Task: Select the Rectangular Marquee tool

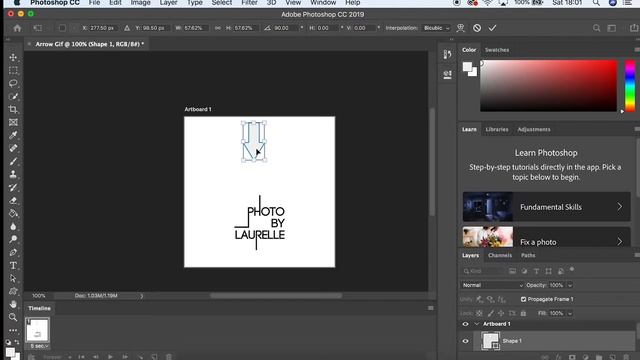Action: tap(13, 70)
